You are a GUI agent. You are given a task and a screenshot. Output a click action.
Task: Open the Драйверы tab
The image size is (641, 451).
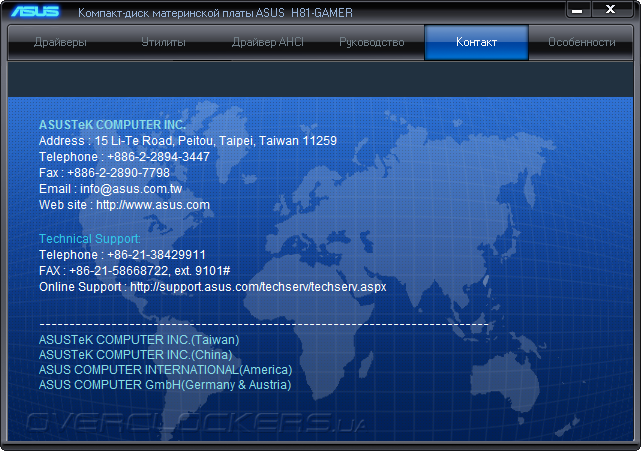(60, 42)
